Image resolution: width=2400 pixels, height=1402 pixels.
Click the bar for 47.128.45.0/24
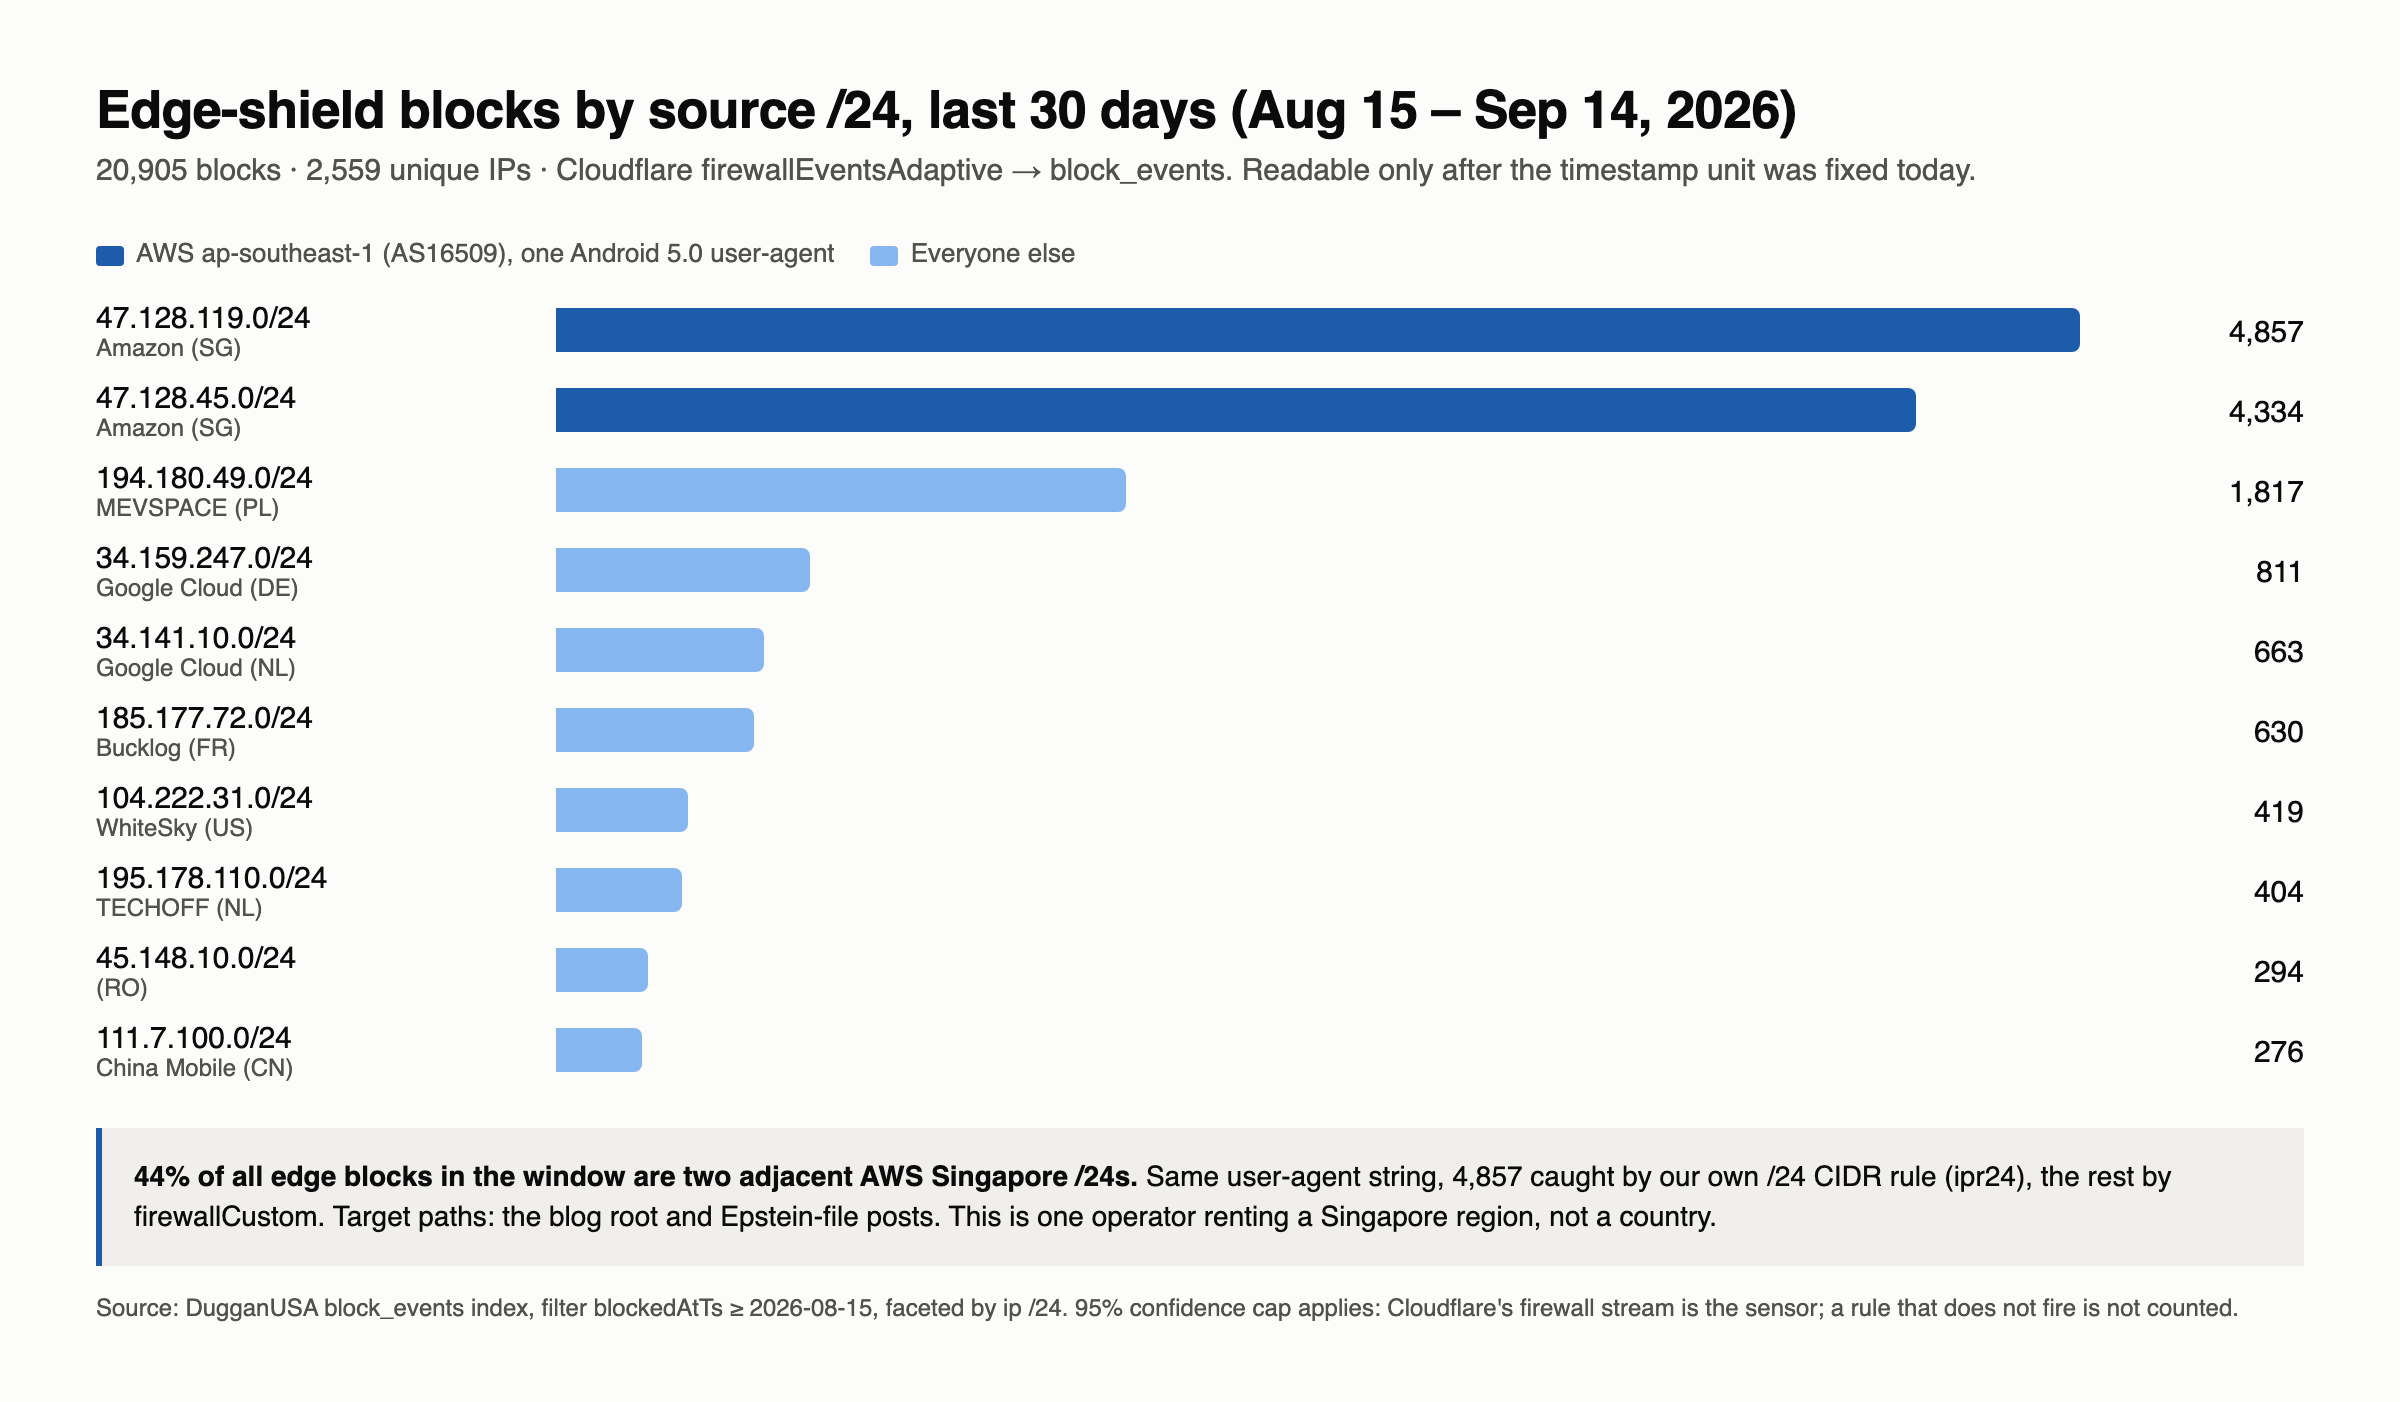[x=1236, y=410]
